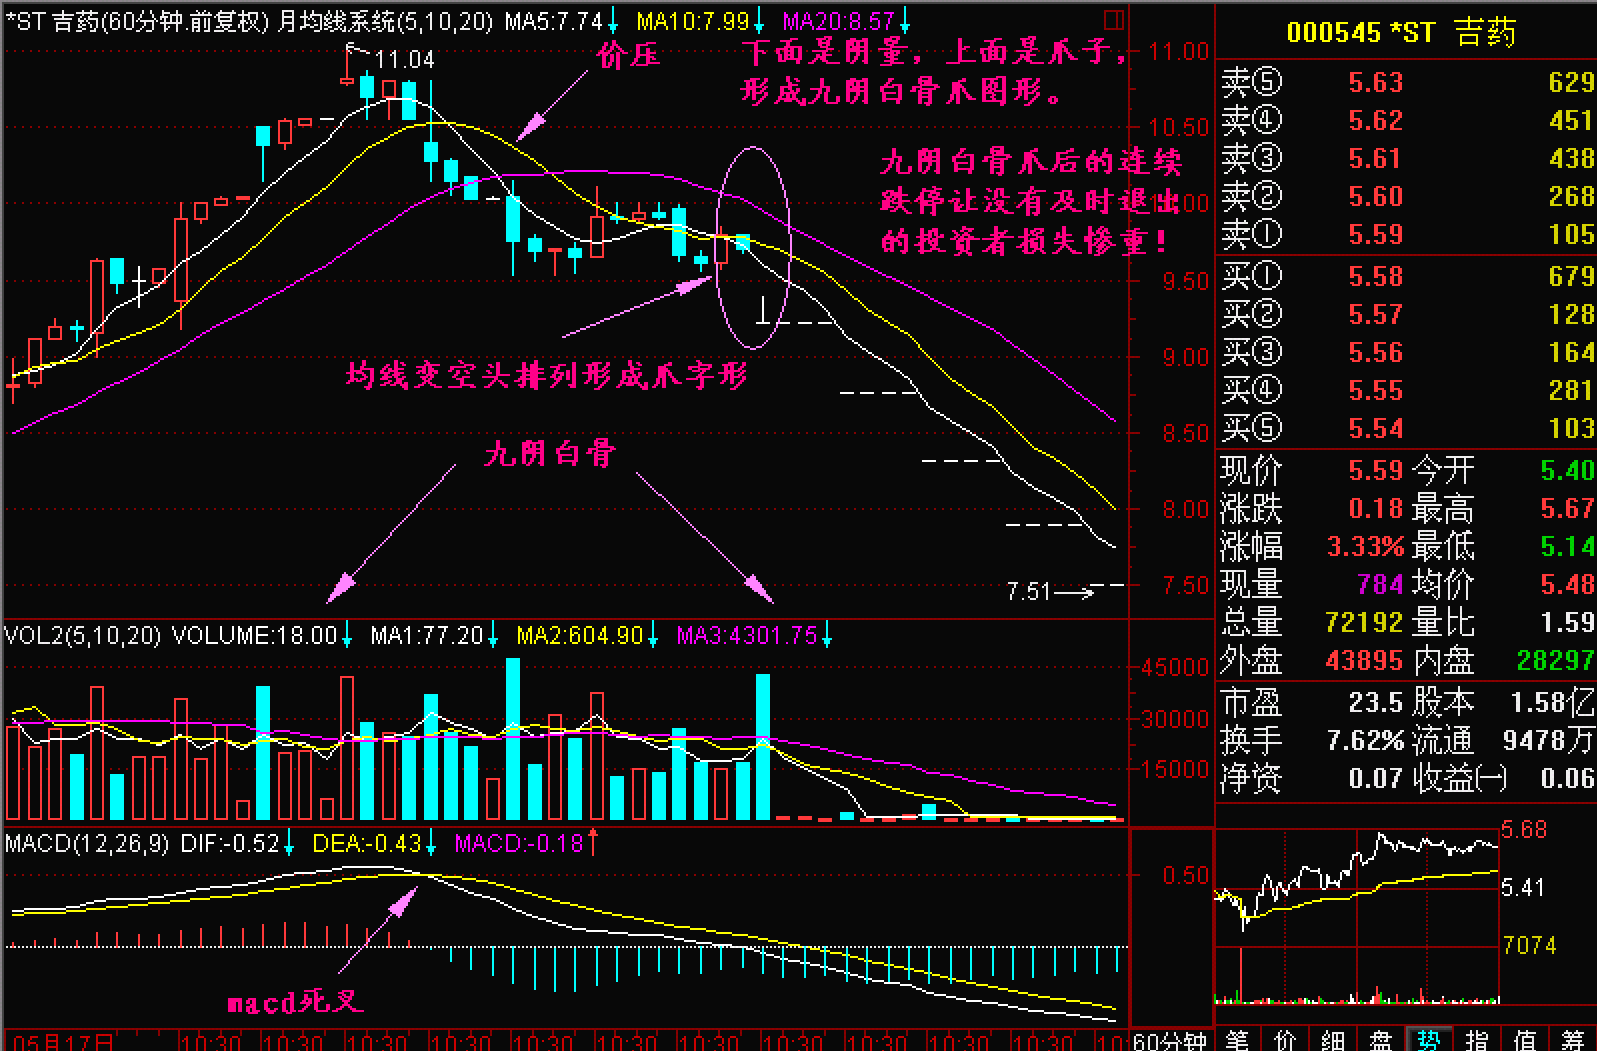Click the stock title 000545 *ST 吉药
The width and height of the screenshot is (1597, 1051).
click(1401, 32)
